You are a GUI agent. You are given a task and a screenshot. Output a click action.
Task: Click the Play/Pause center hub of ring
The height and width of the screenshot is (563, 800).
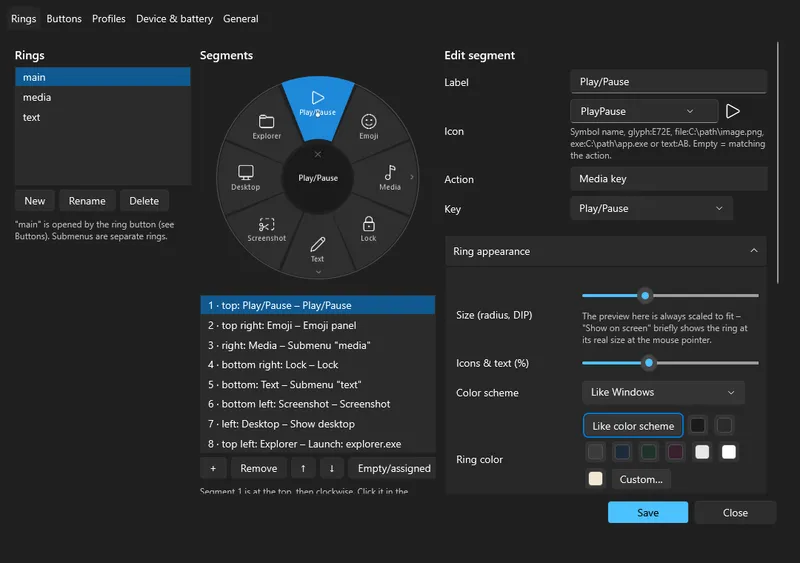point(318,178)
